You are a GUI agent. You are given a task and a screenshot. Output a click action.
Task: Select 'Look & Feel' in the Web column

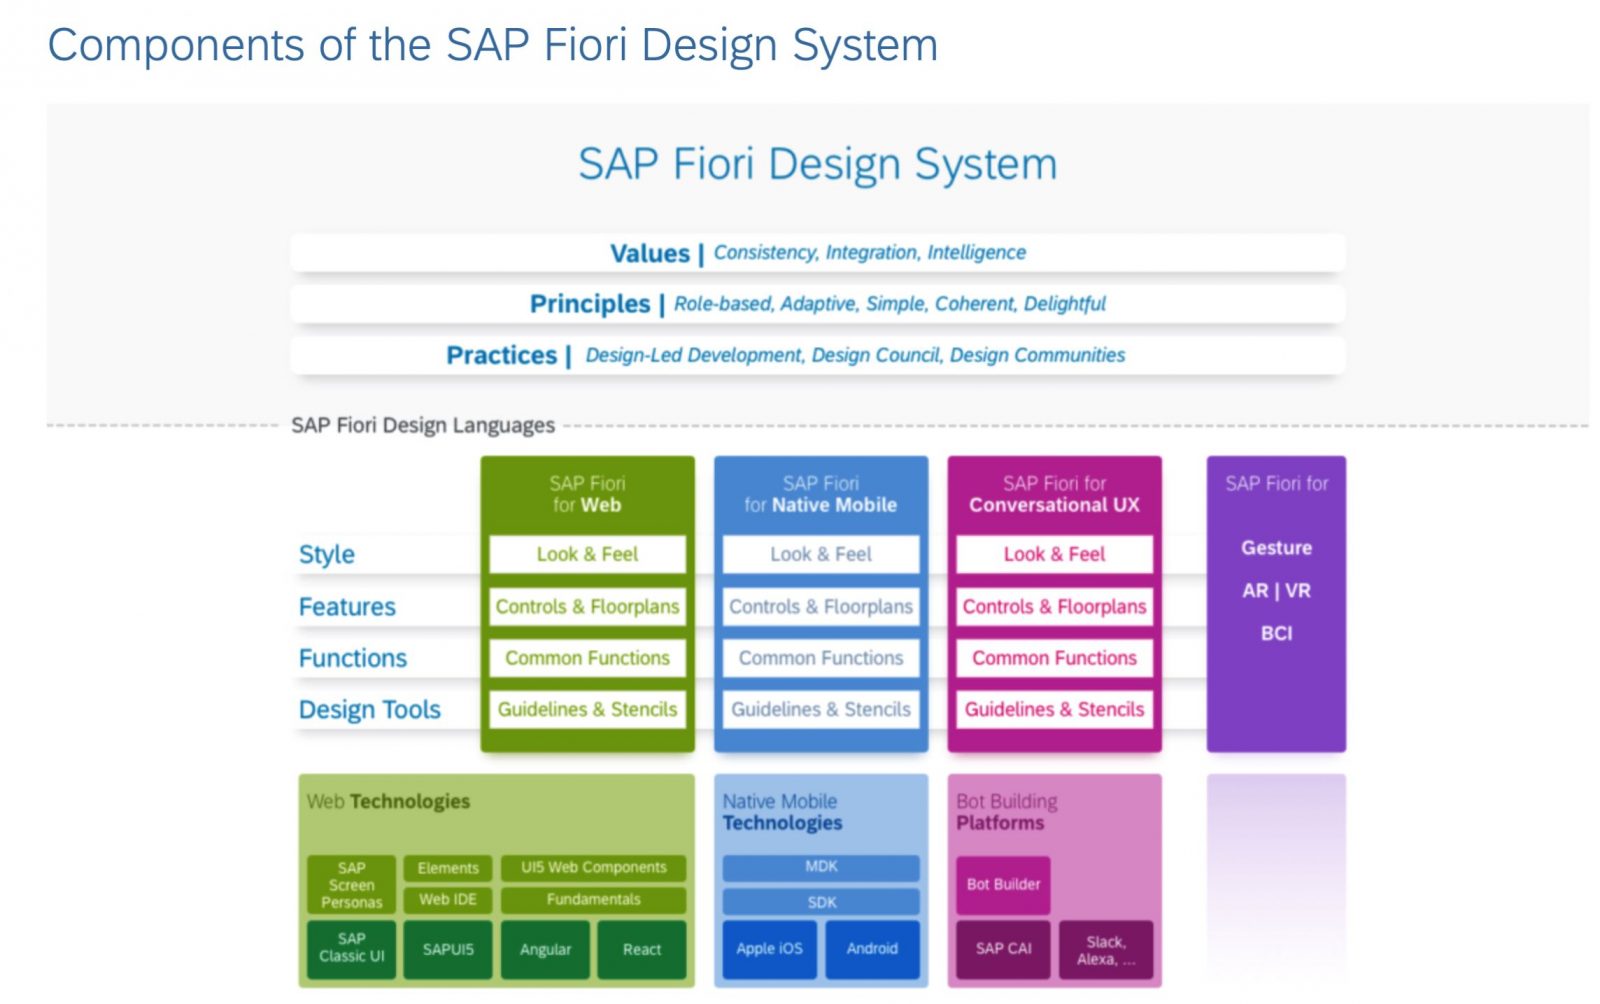click(587, 554)
